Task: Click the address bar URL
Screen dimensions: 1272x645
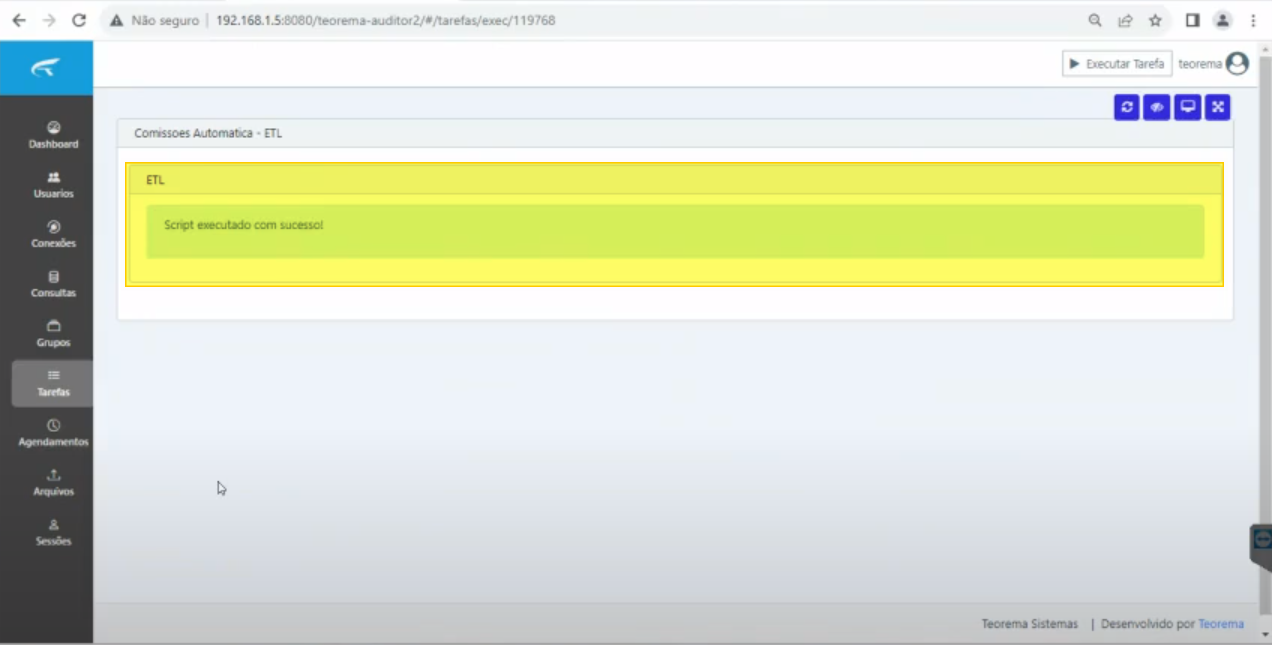Action: coord(385,20)
